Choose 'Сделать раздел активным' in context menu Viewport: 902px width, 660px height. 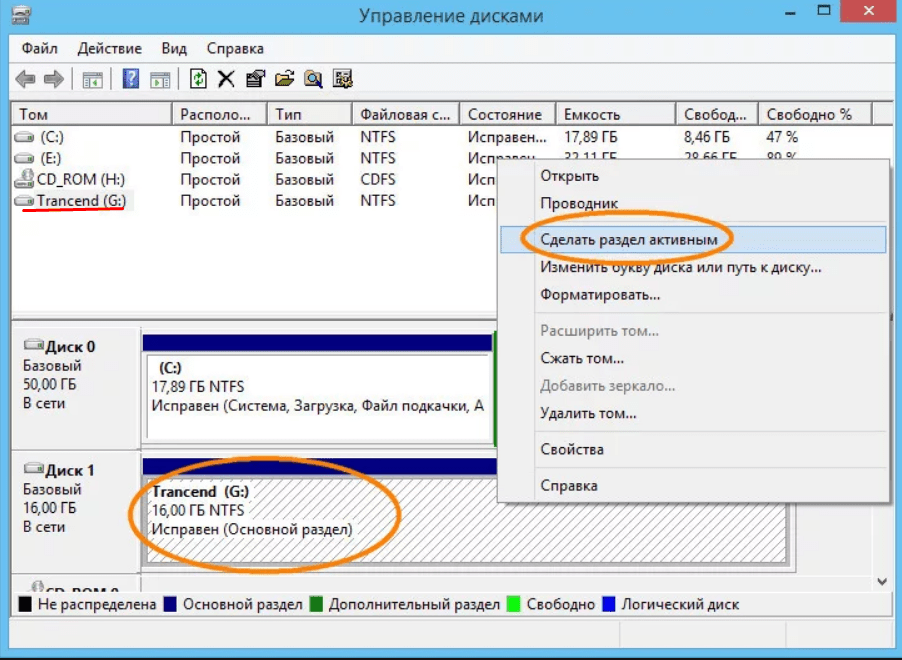pyautogui.click(x=628, y=240)
